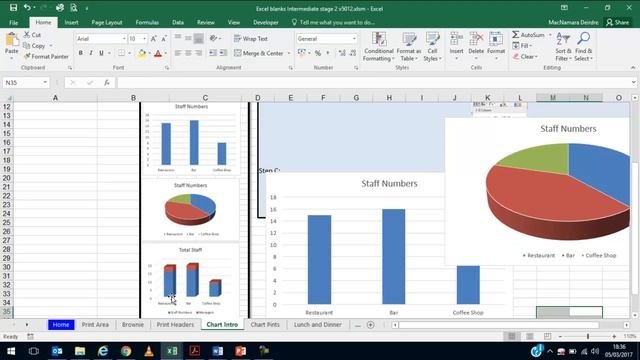Increase decimal places
The image size is (640, 360).
342,53
